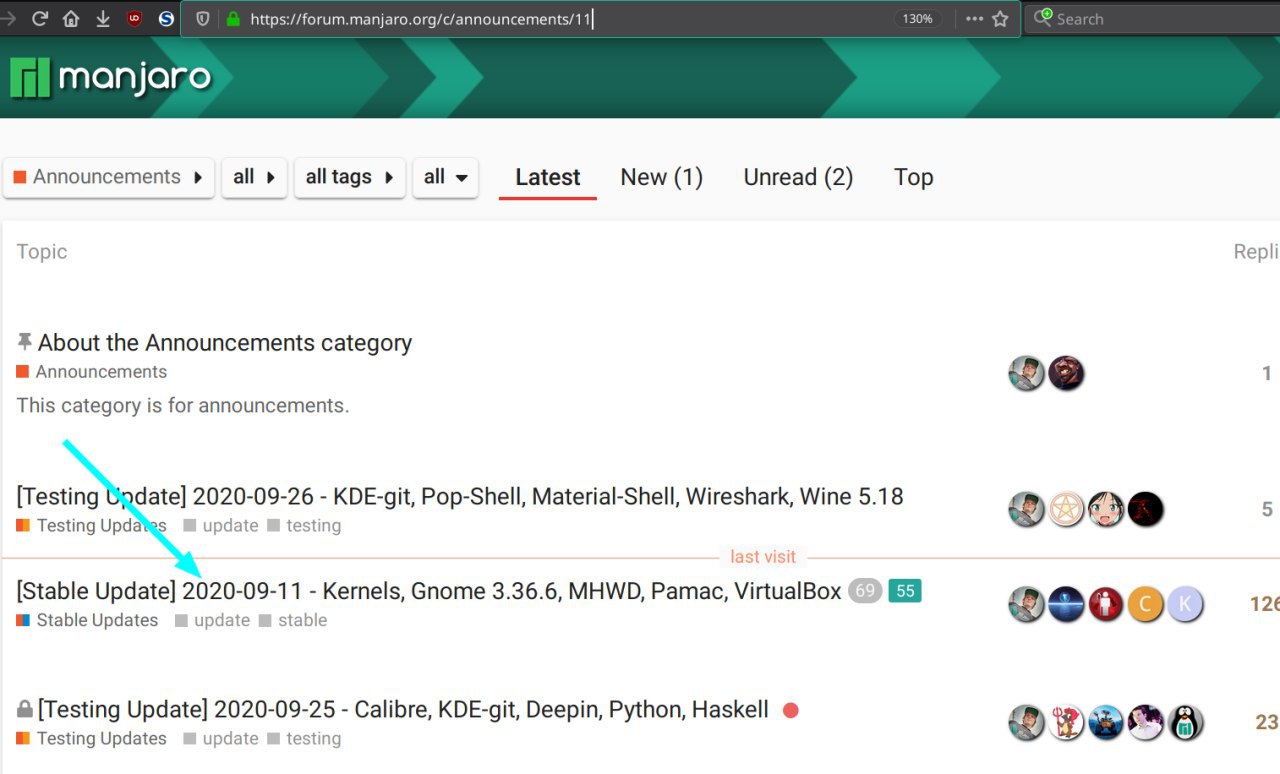
Task: Click 'testing' tag under 2020-09-26 topic
Action: click(304, 526)
